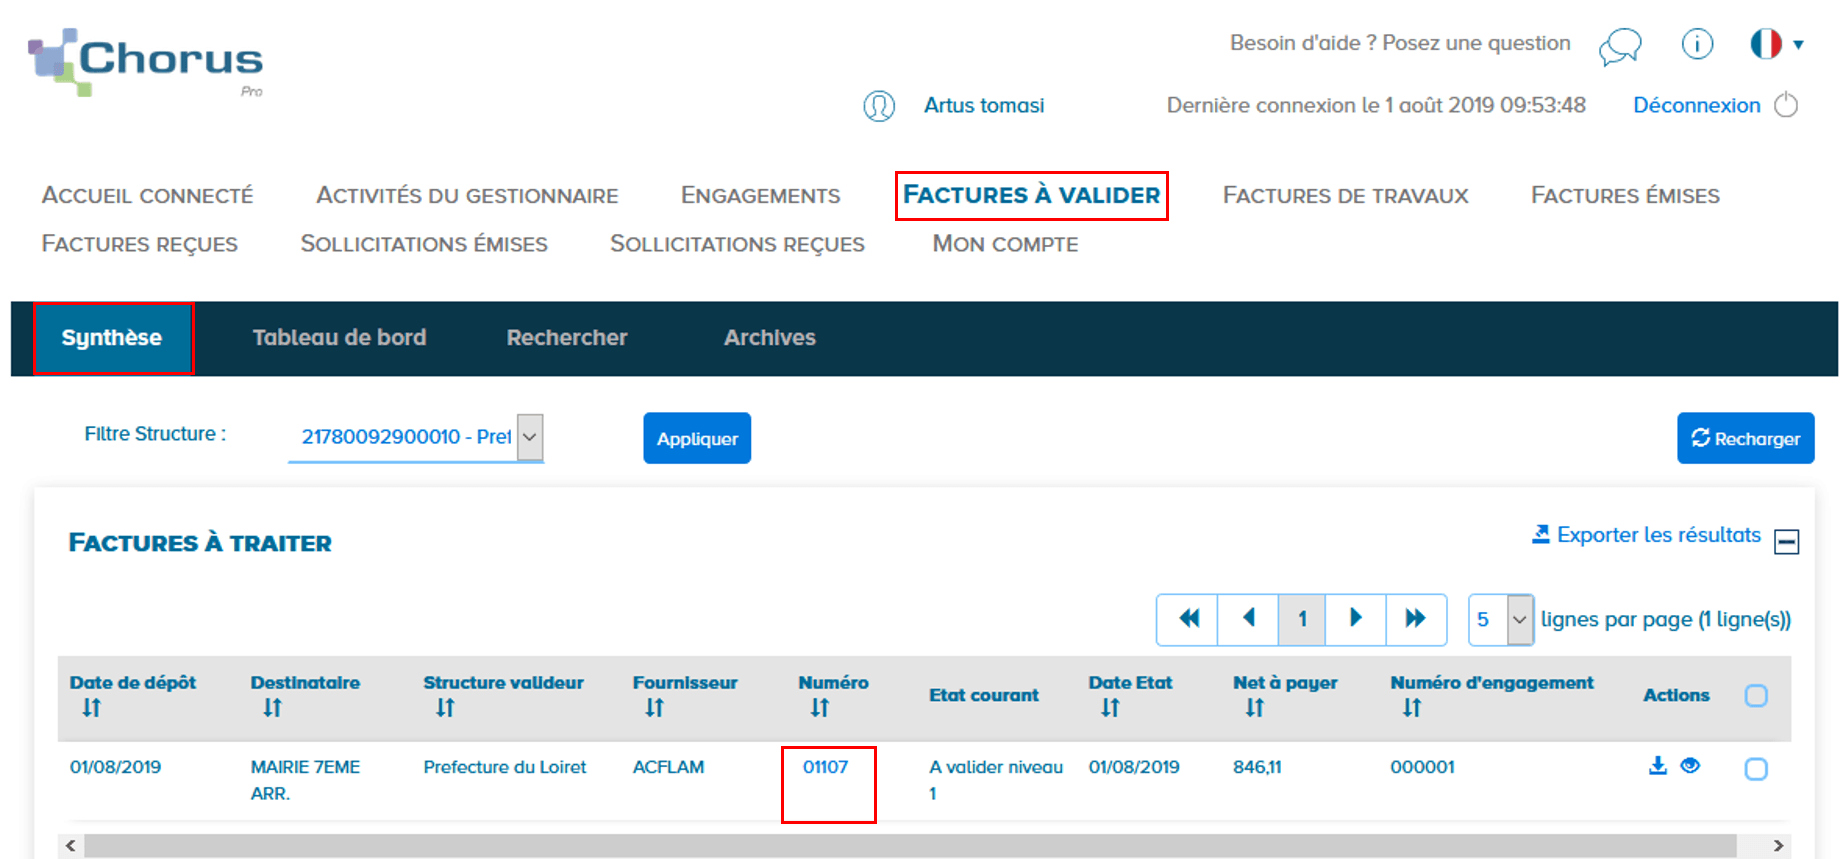1843x859 pixels.
Task: Sort by Fournisseur column
Action: click(655, 708)
